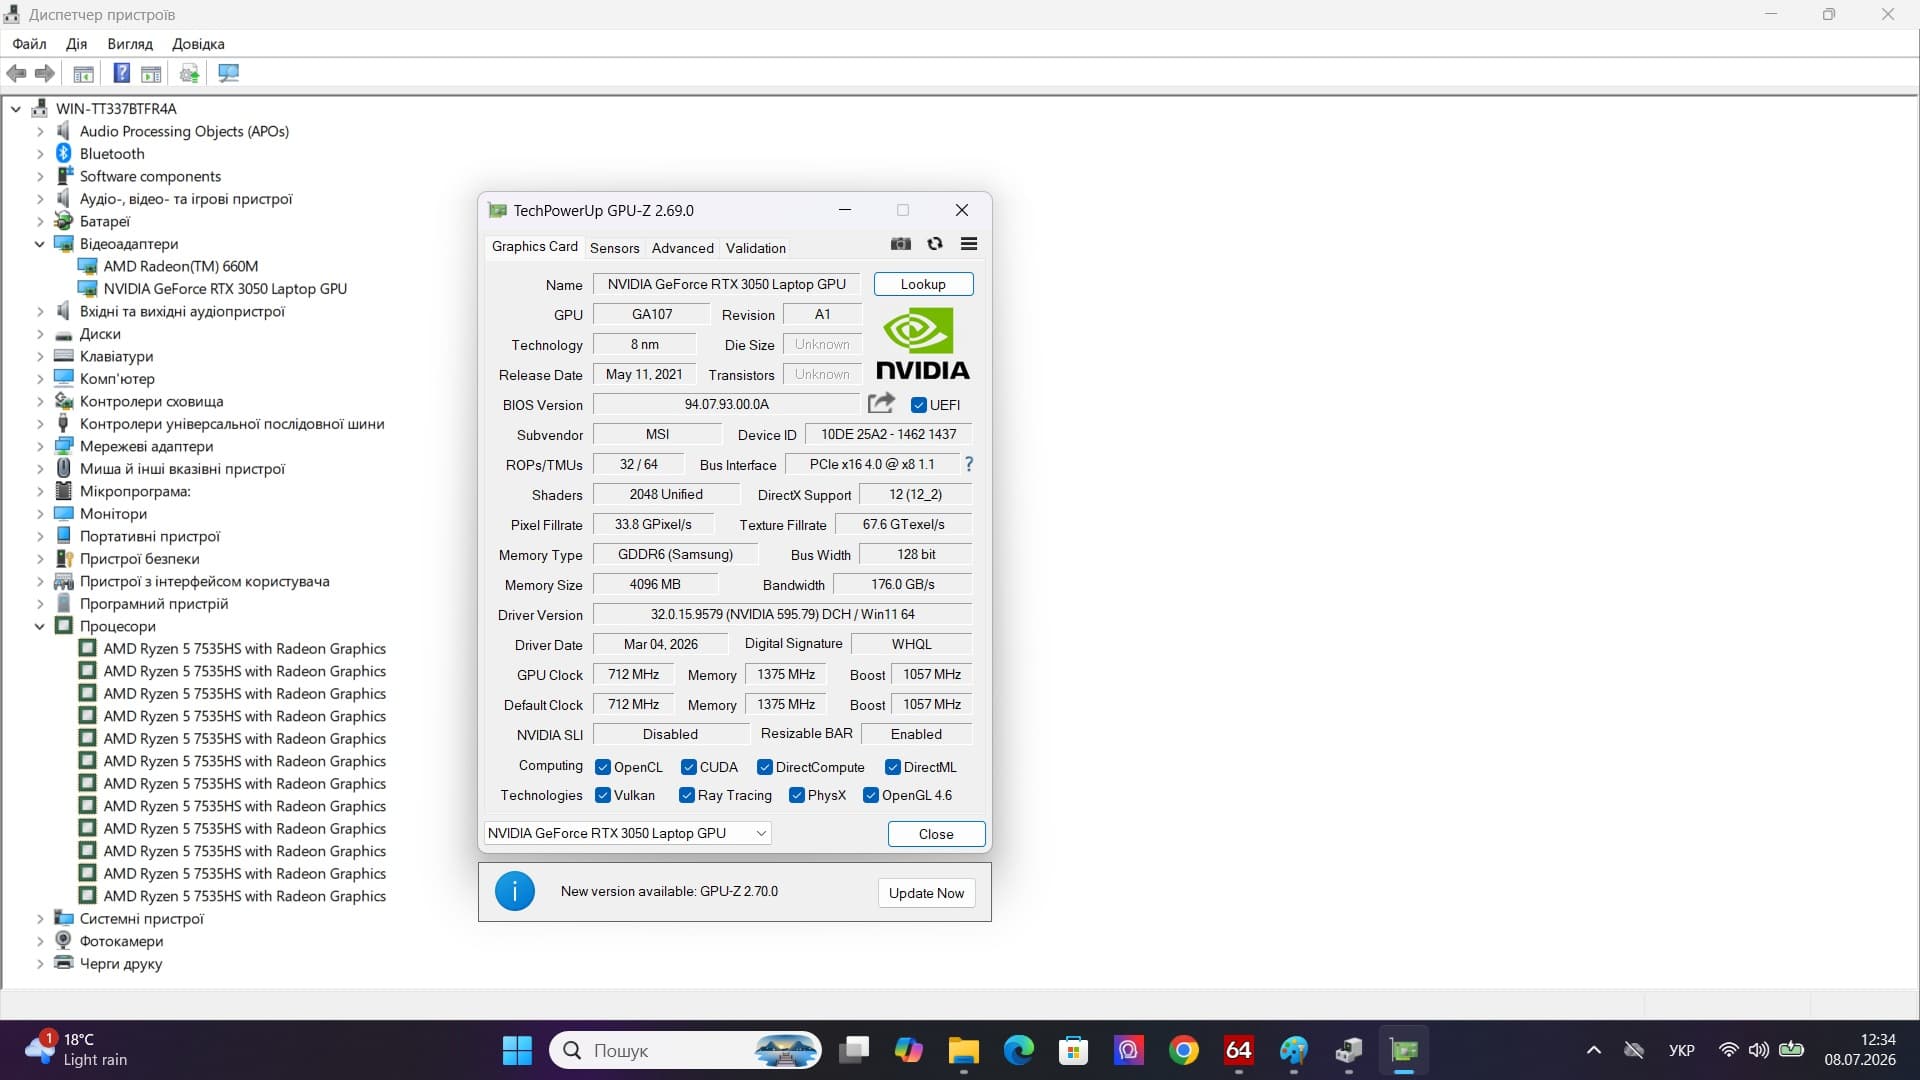Click the action pane toolbar icon
The image size is (1920, 1080).
pos(151,73)
